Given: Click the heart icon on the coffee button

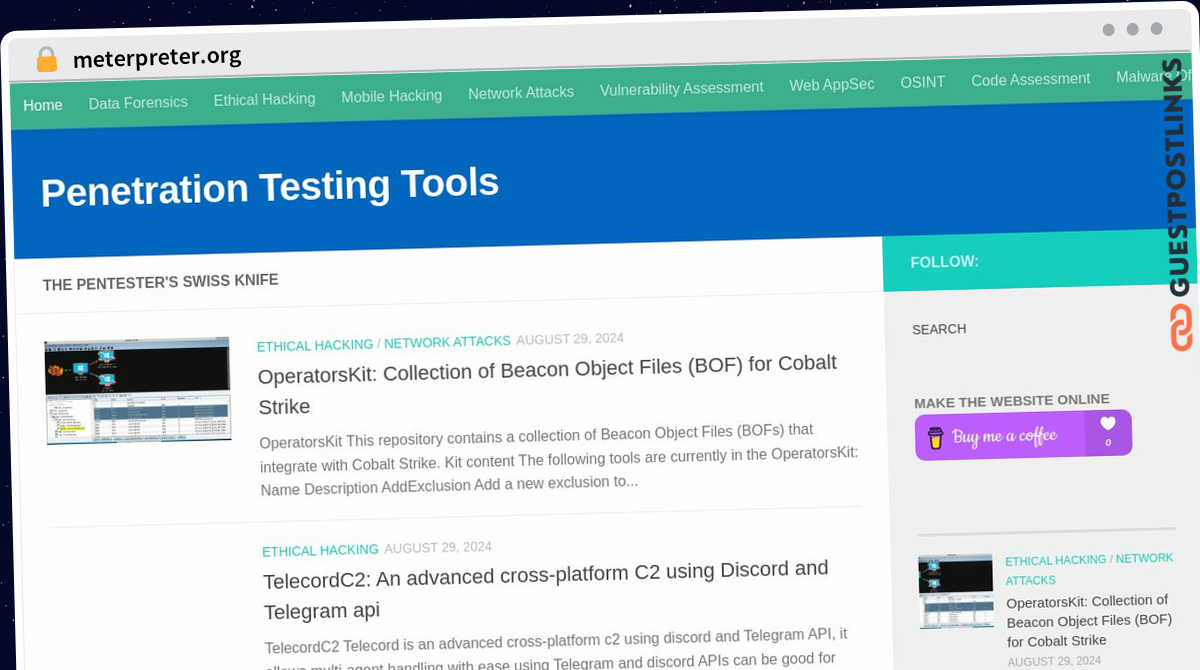Looking at the screenshot, I should 1107,424.
